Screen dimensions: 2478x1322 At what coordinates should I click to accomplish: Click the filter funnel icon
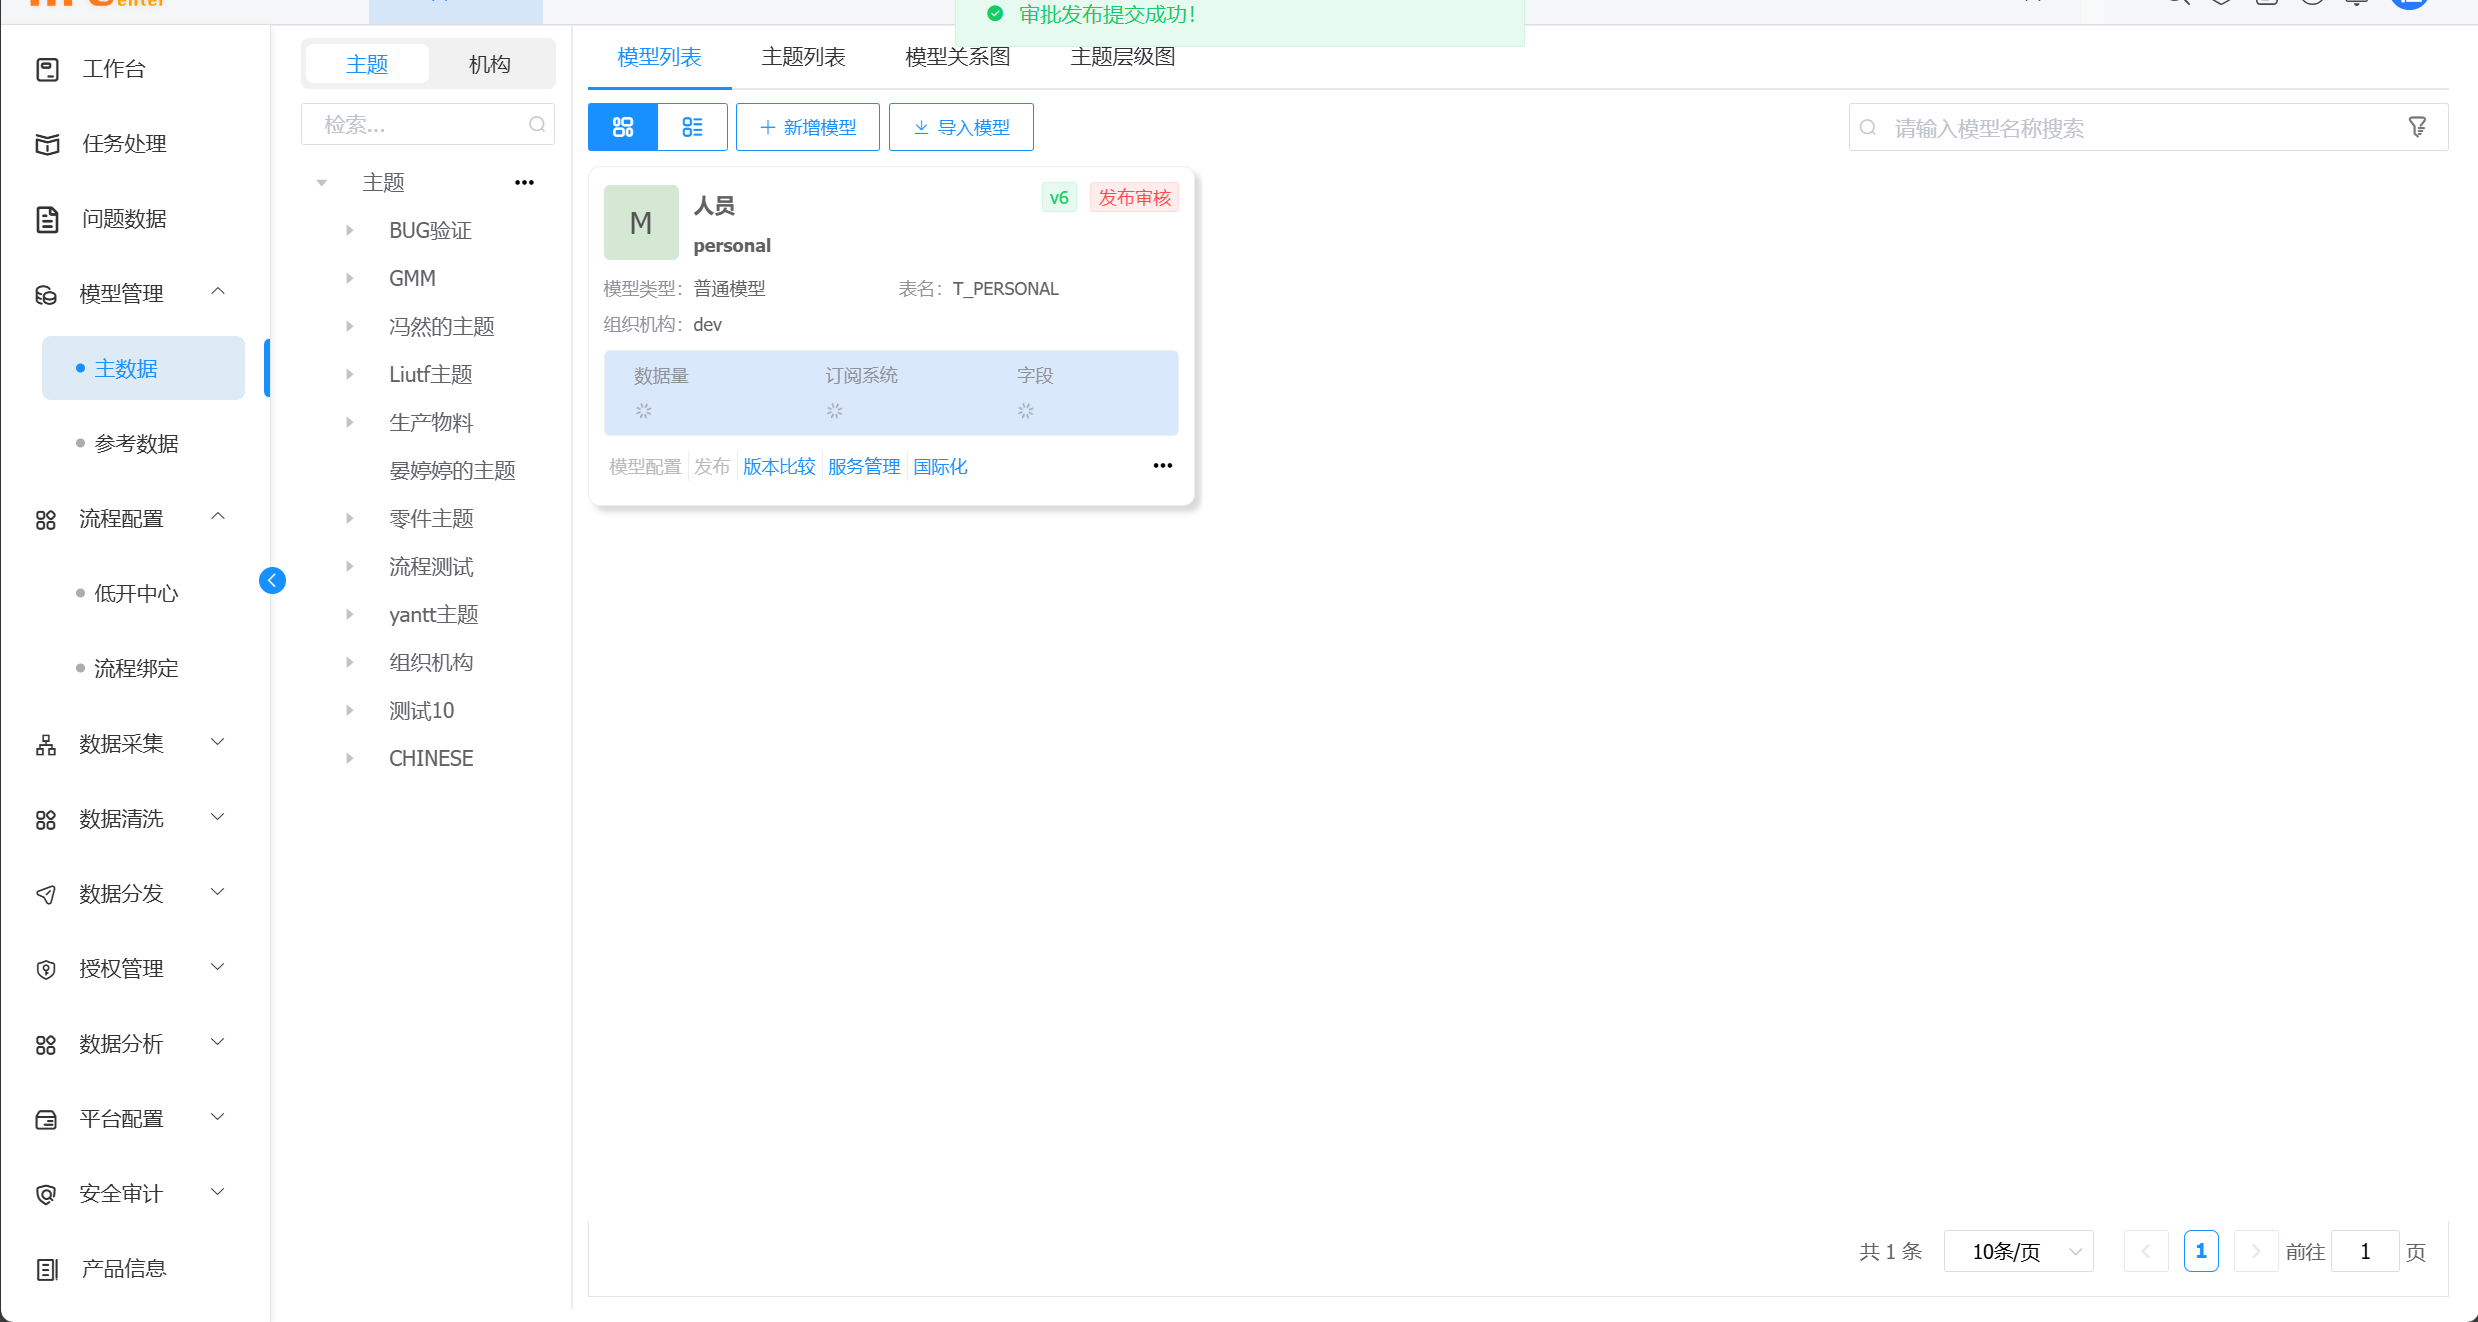(x=2417, y=127)
